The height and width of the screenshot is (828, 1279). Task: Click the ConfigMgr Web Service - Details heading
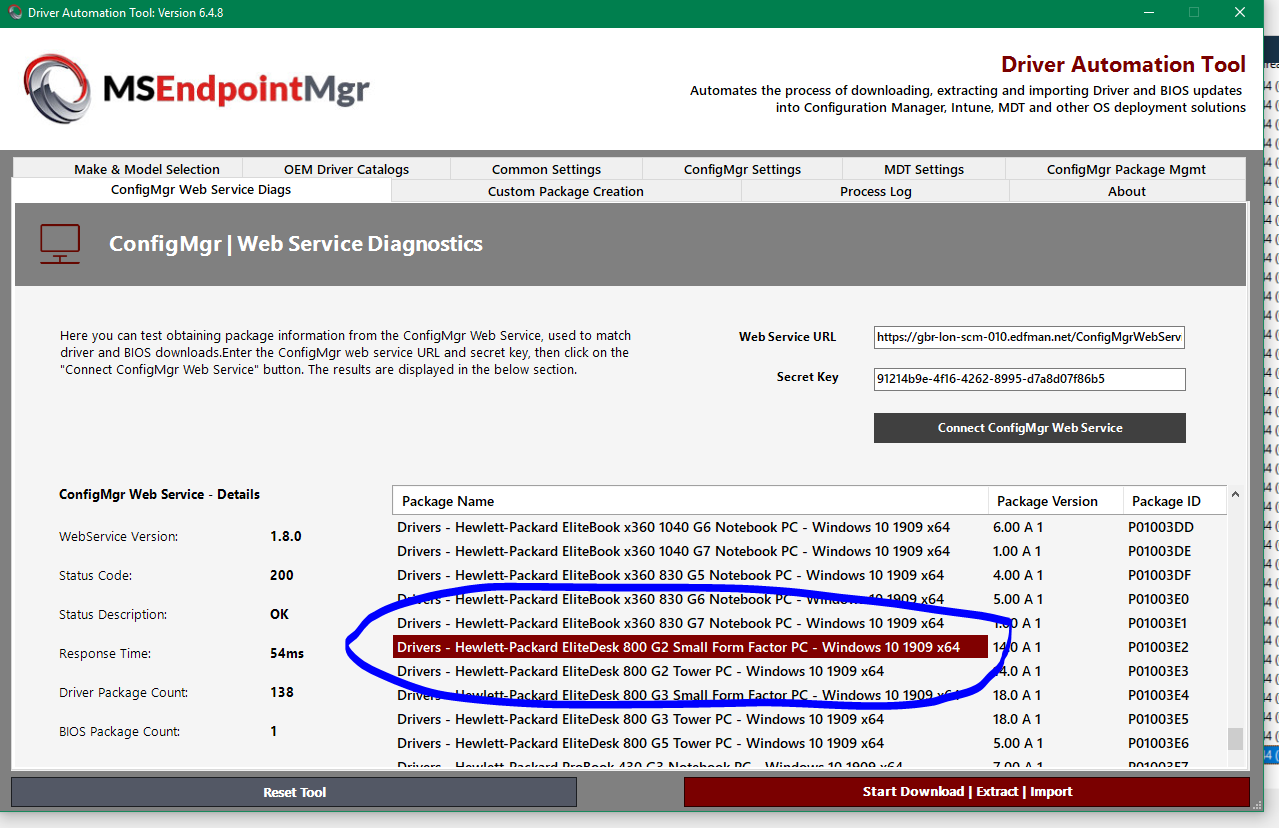(159, 494)
